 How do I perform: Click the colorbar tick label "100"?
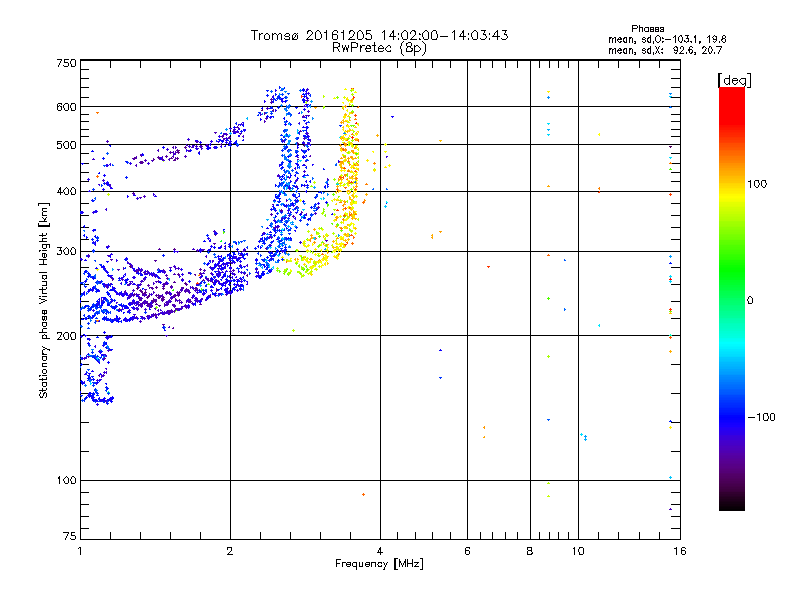click(757, 184)
